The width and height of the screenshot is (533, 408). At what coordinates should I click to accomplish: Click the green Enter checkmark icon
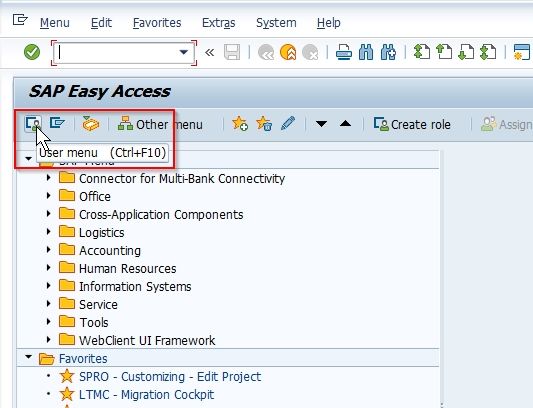[32, 52]
